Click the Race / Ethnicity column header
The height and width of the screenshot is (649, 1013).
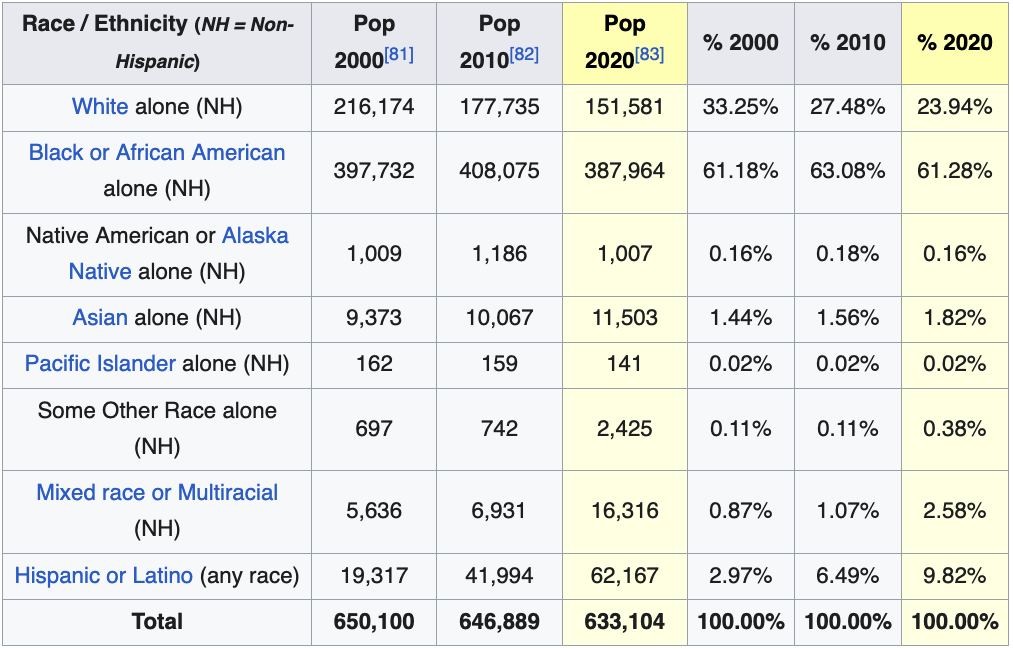point(157,42)
